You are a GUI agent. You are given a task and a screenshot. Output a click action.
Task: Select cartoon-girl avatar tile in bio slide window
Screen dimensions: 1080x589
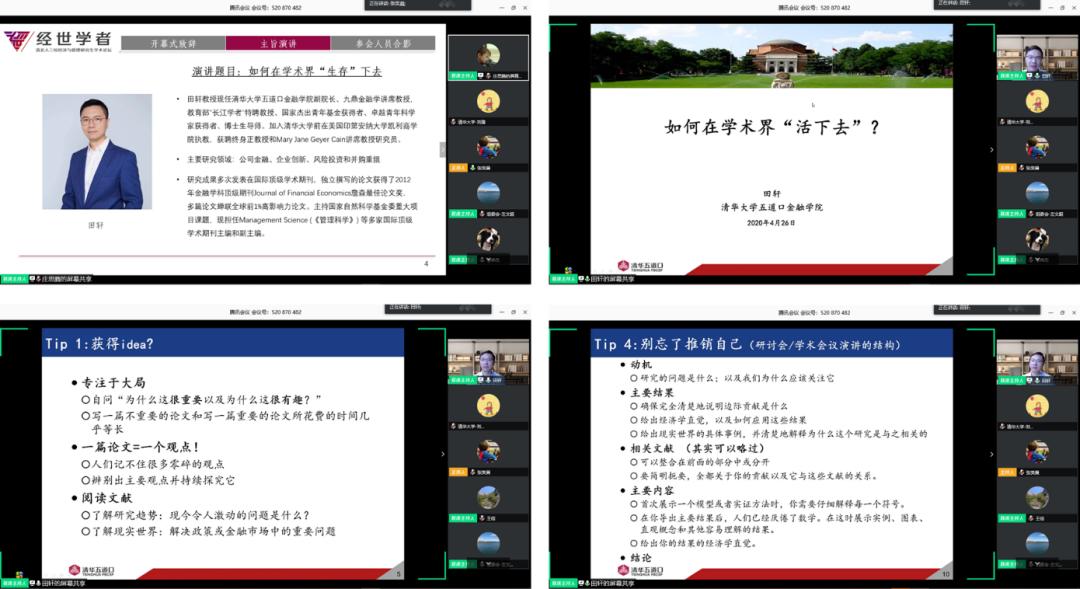point(488,104)
